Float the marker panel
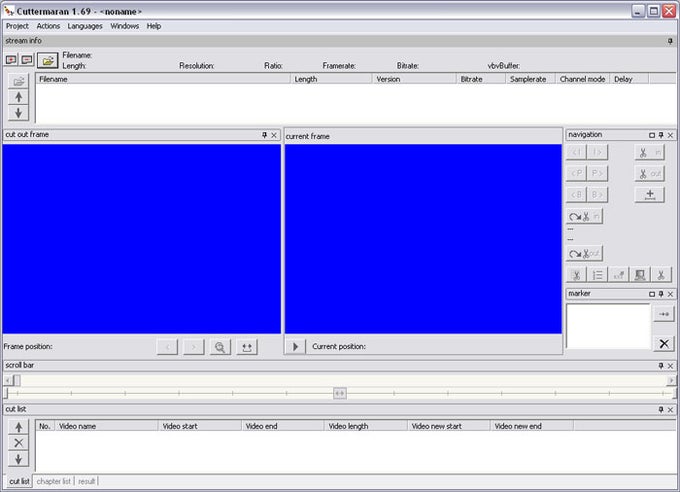The image size is (680, 492). [x=652, y=294]
